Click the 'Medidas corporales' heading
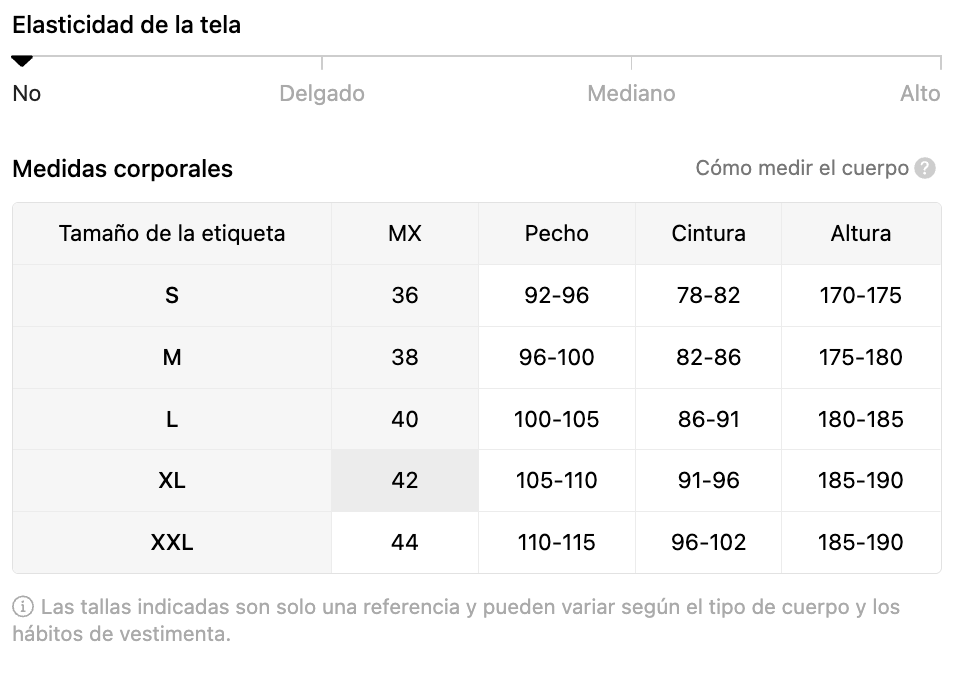This screenshot has width=970, height=692. coord(122,169)
